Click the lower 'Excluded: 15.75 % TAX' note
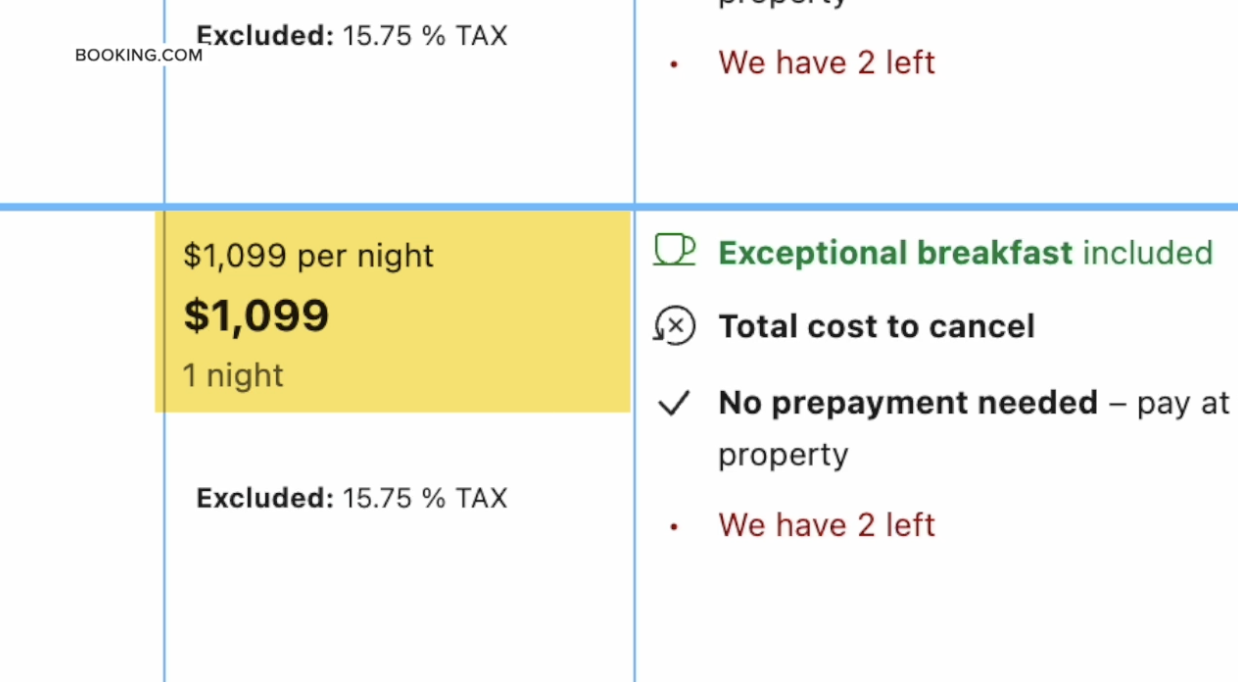The width and height of the screenshot is (1238, 682). pos(351,498)
